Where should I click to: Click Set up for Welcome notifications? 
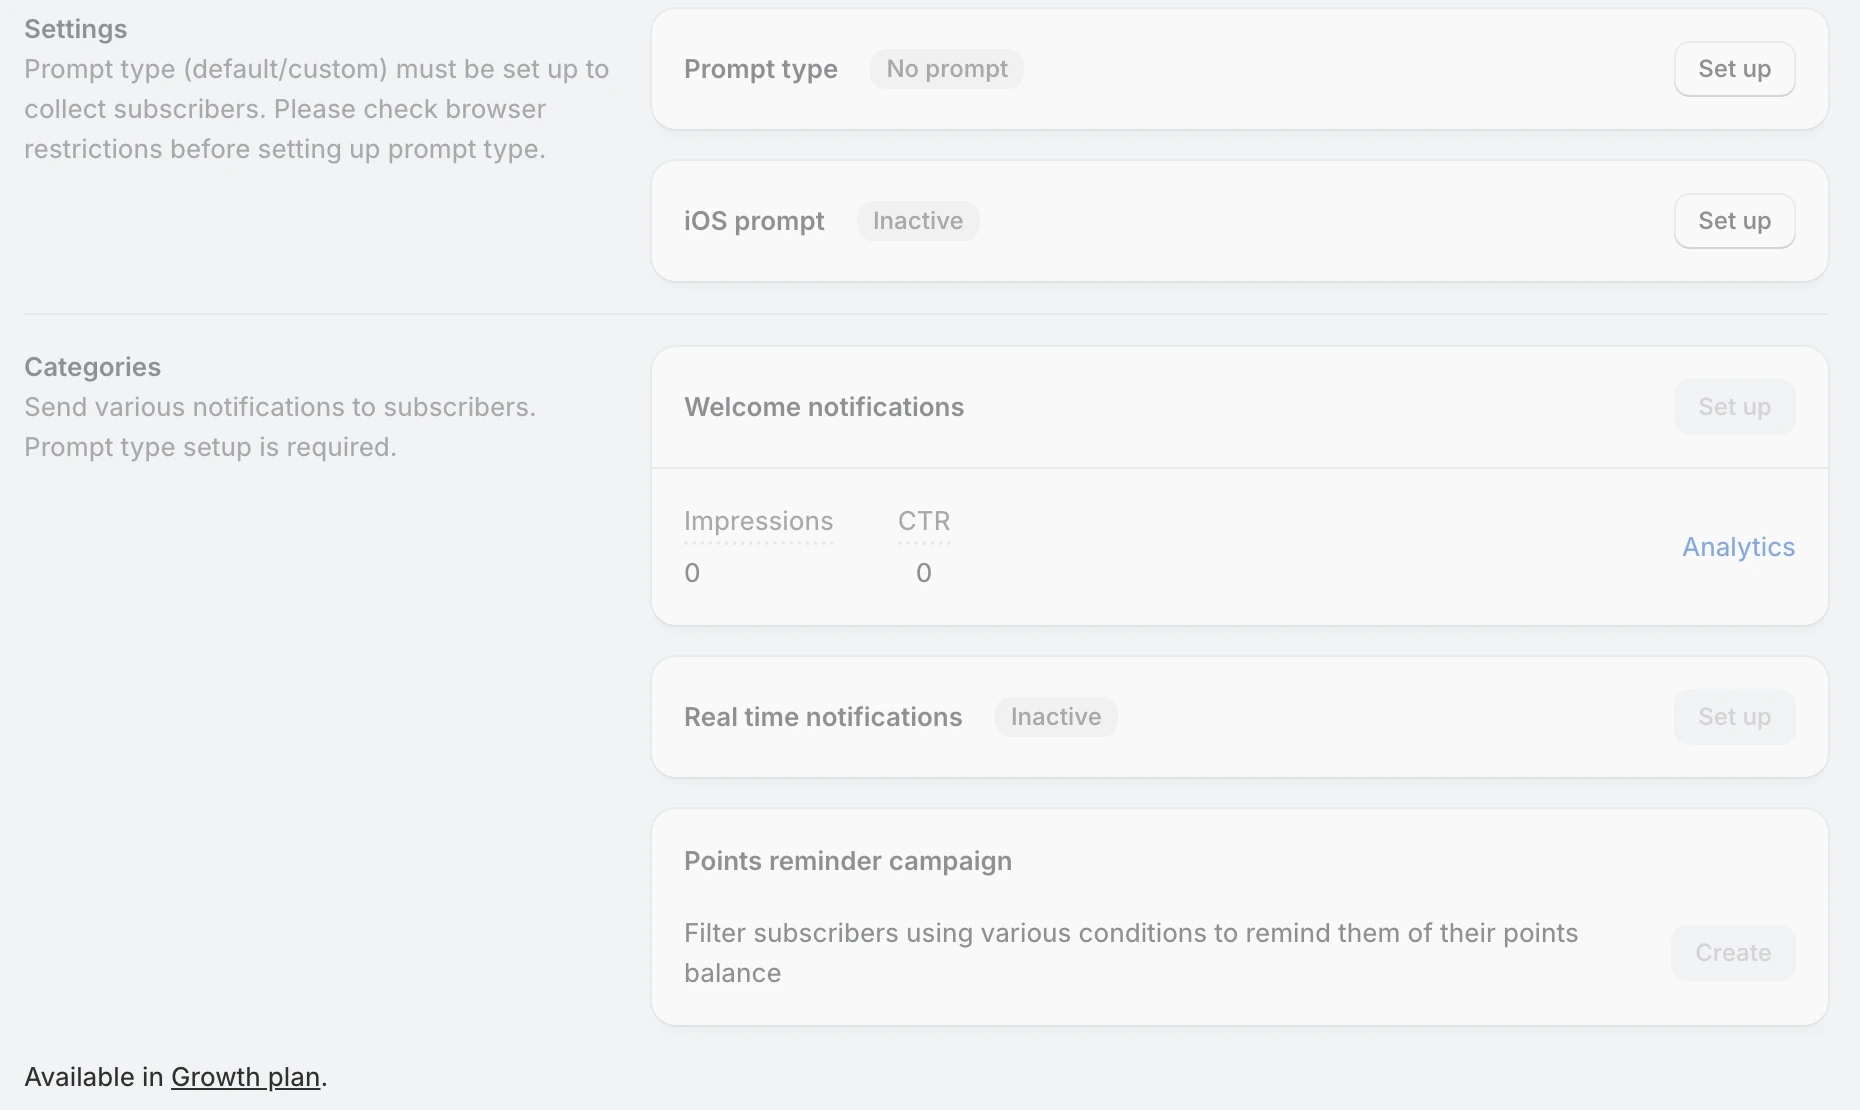pyautogui.click(x=1734, y=407)
